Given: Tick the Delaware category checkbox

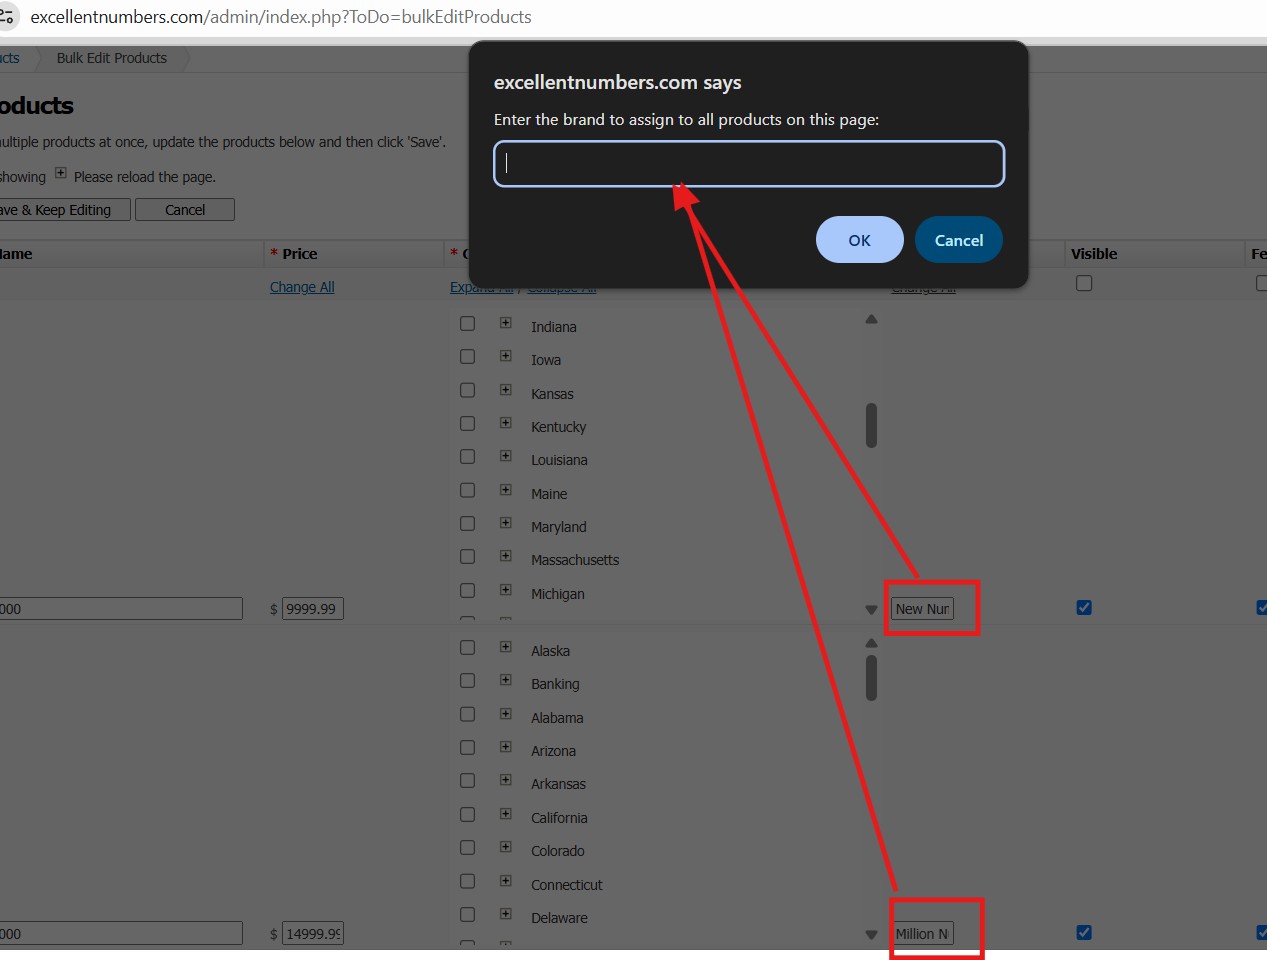Looking at the screenshot, I should point(467,915).
